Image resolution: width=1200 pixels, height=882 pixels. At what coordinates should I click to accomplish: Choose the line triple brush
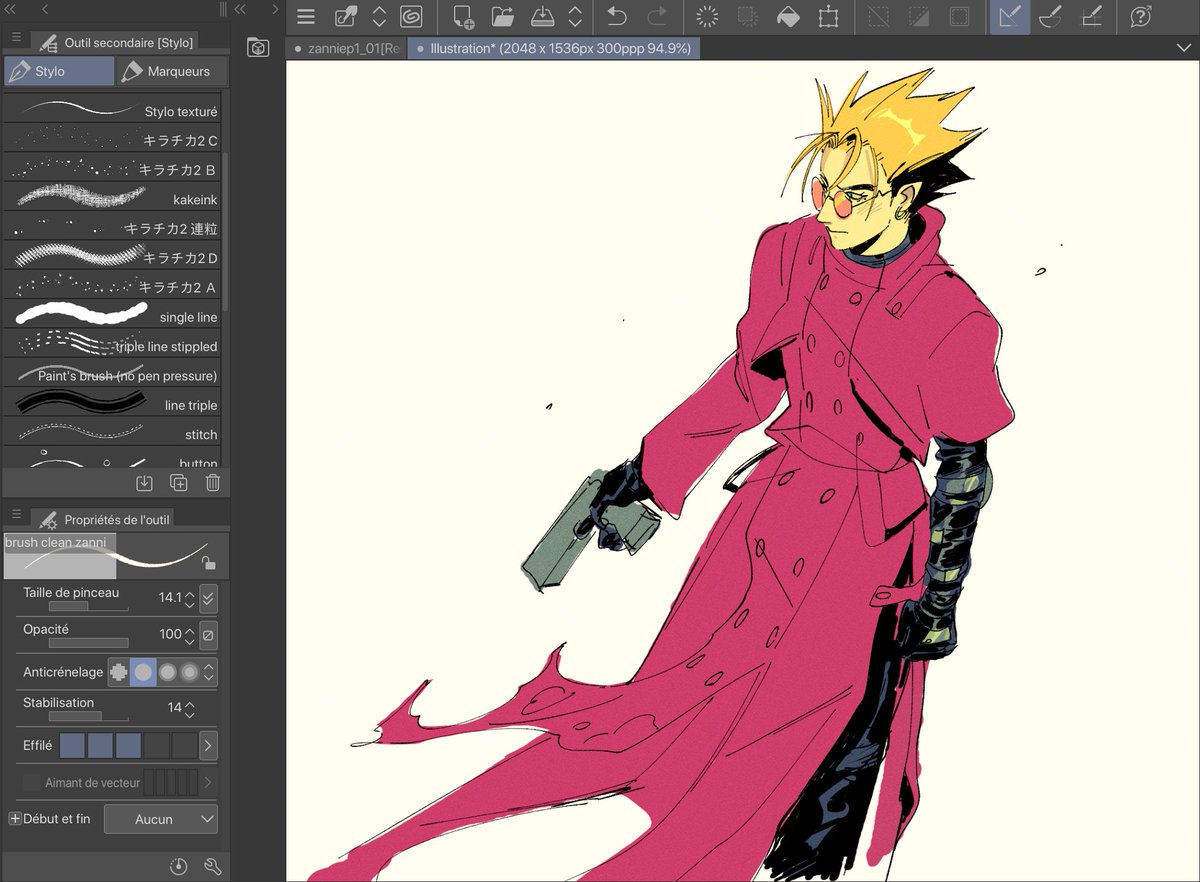[x=112, y=404]
